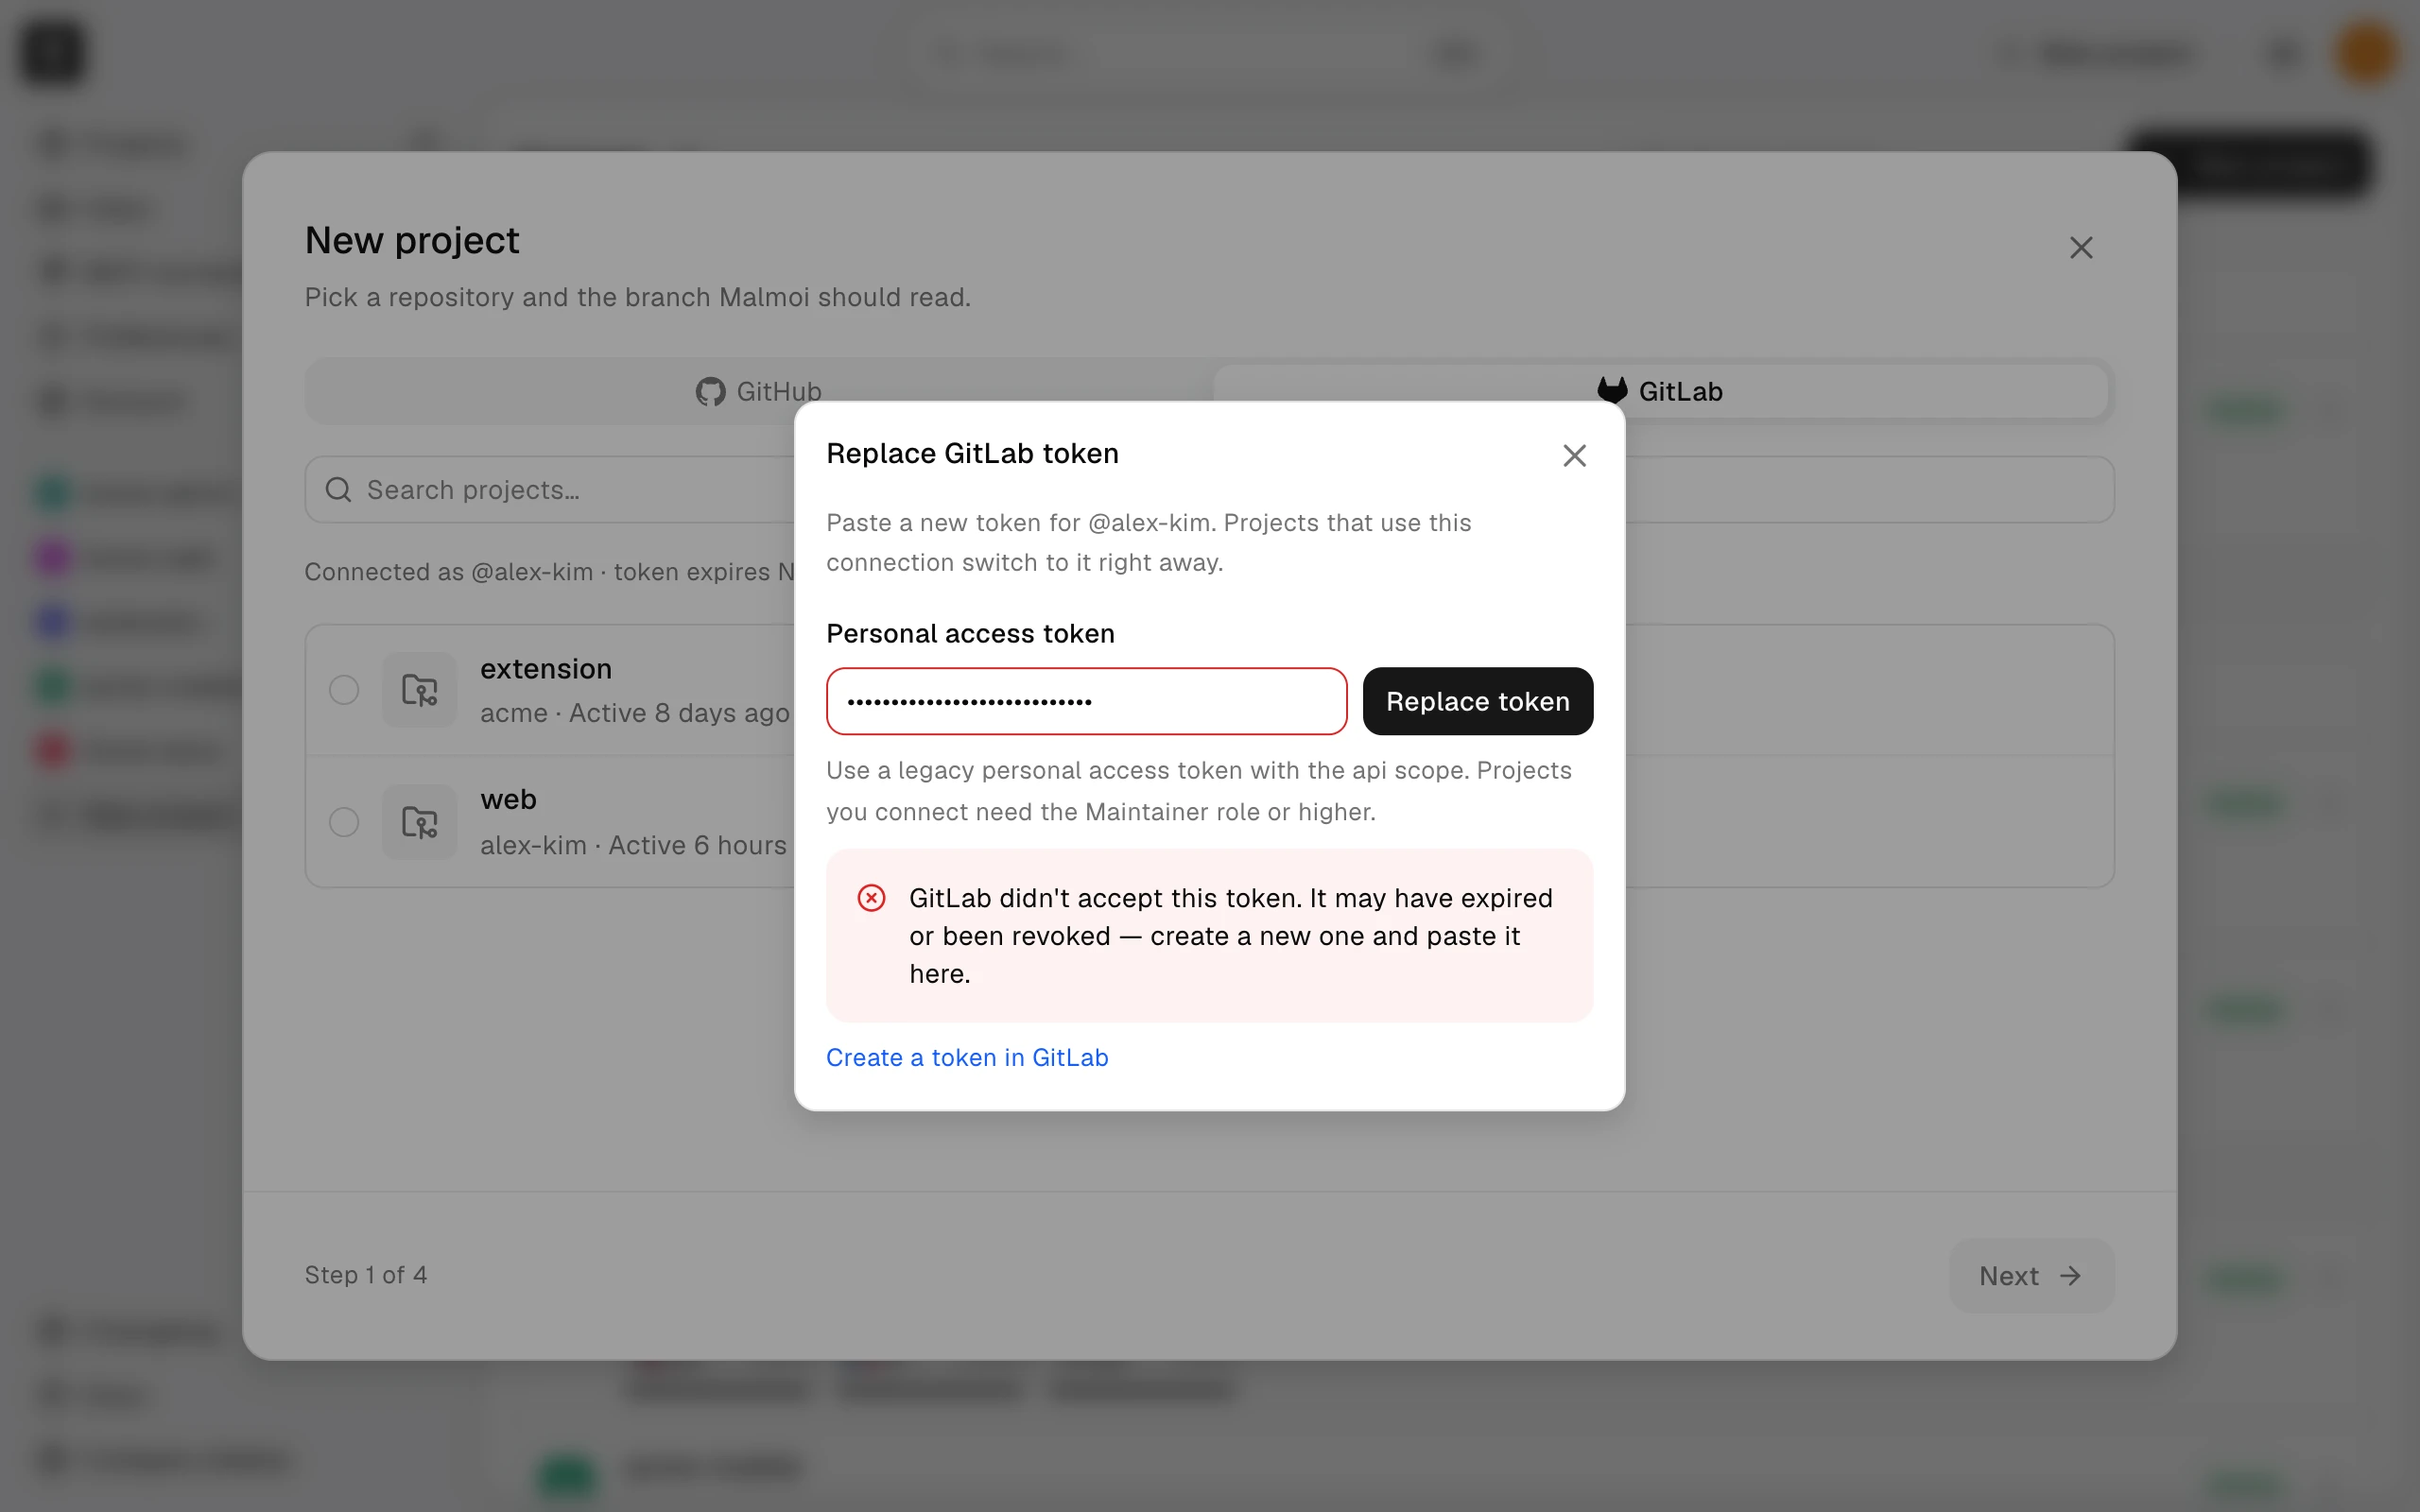Click the user avatar in top bar
This screenshot has width=2420, height=1512.
coord(2365,52)
